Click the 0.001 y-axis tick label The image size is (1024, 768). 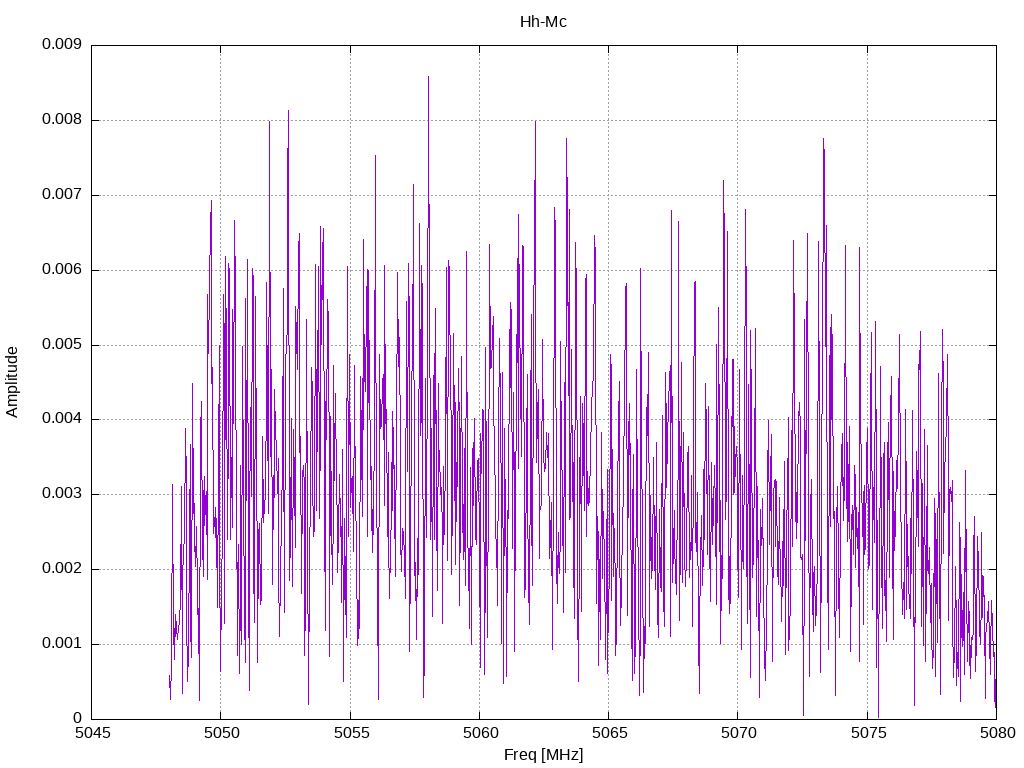62,644
